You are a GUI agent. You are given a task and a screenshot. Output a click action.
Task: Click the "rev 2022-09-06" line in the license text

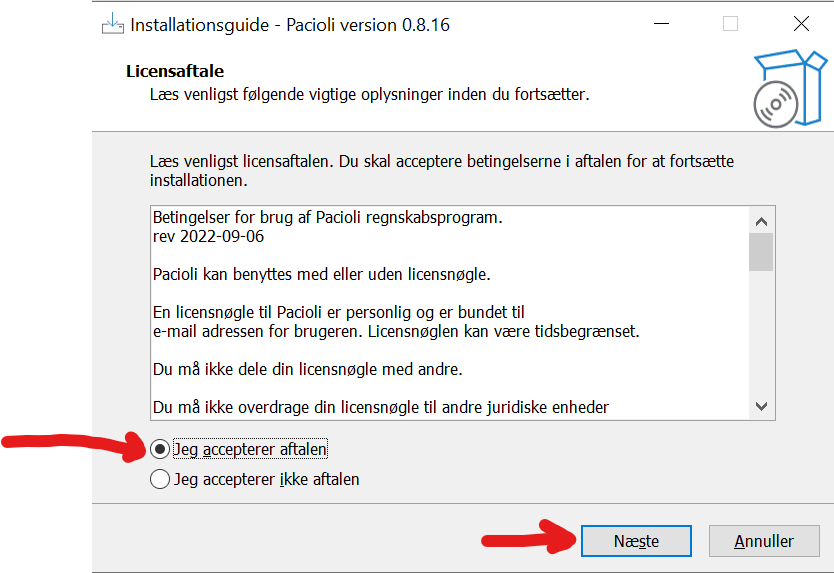pos(208,236)
